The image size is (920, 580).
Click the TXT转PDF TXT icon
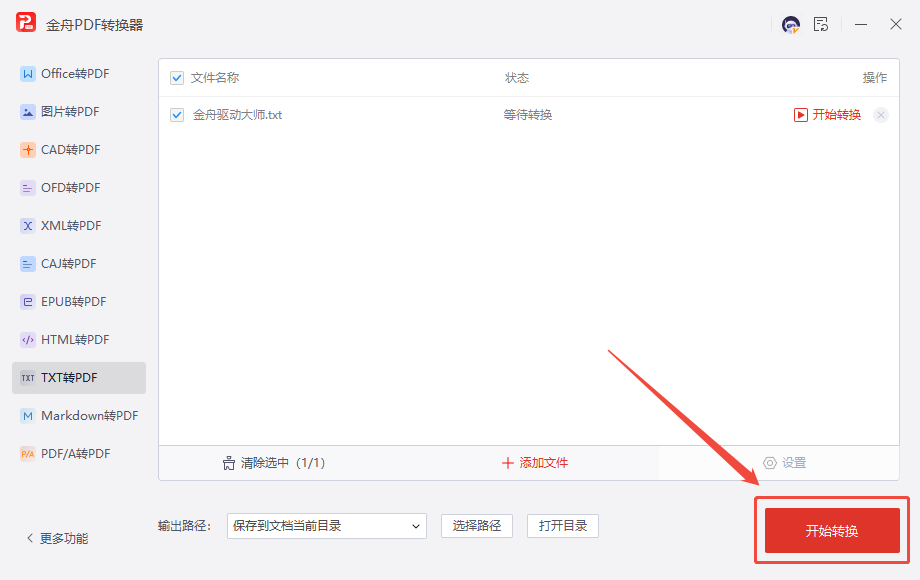click(x=28, y=378)
